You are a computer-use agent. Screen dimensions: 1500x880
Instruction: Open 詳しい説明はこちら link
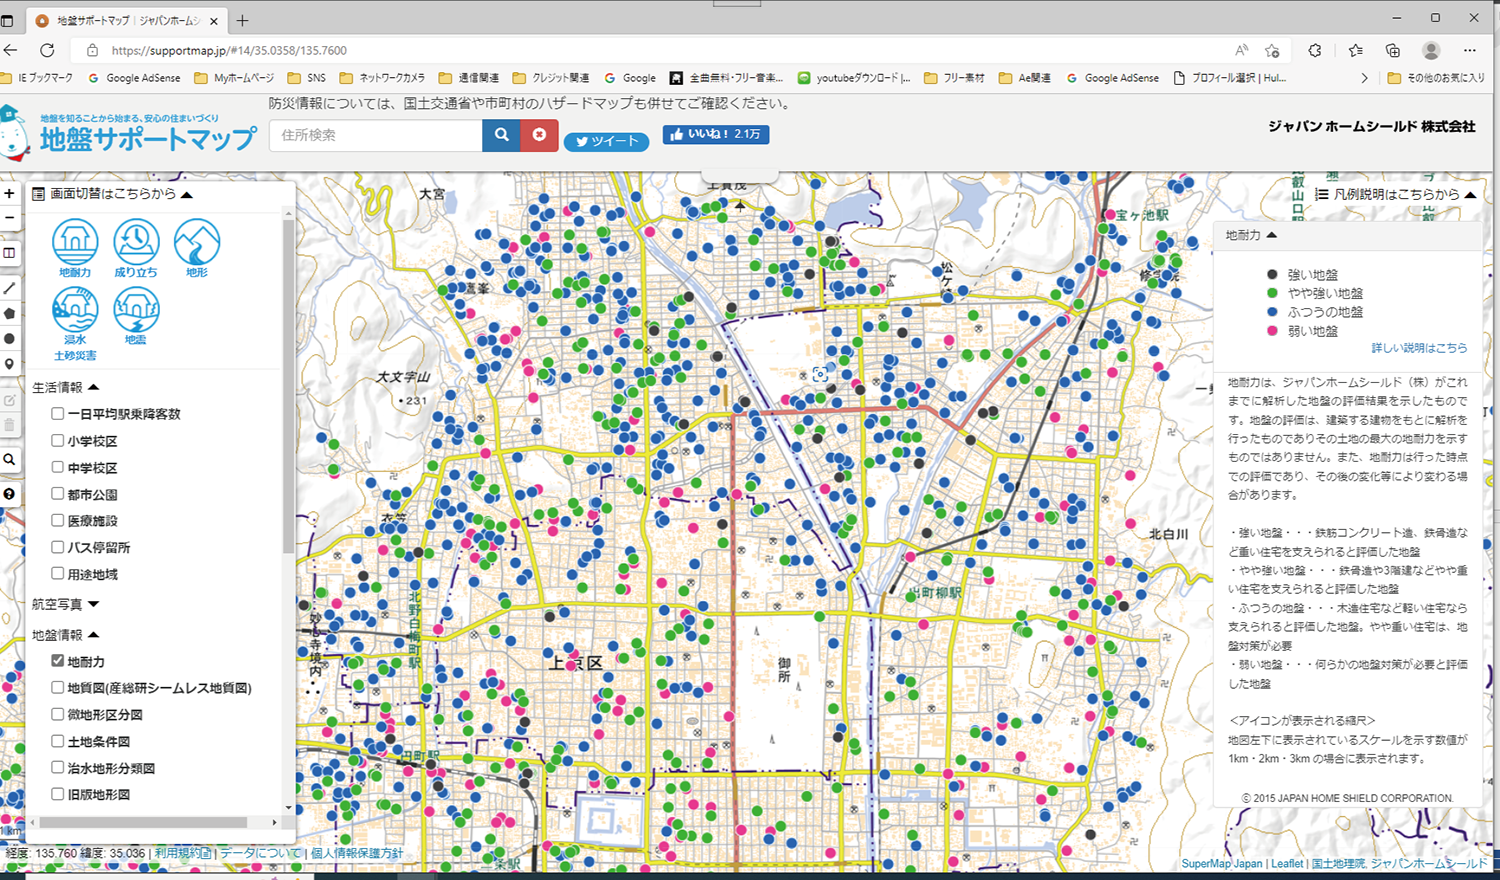(1419, 348)
